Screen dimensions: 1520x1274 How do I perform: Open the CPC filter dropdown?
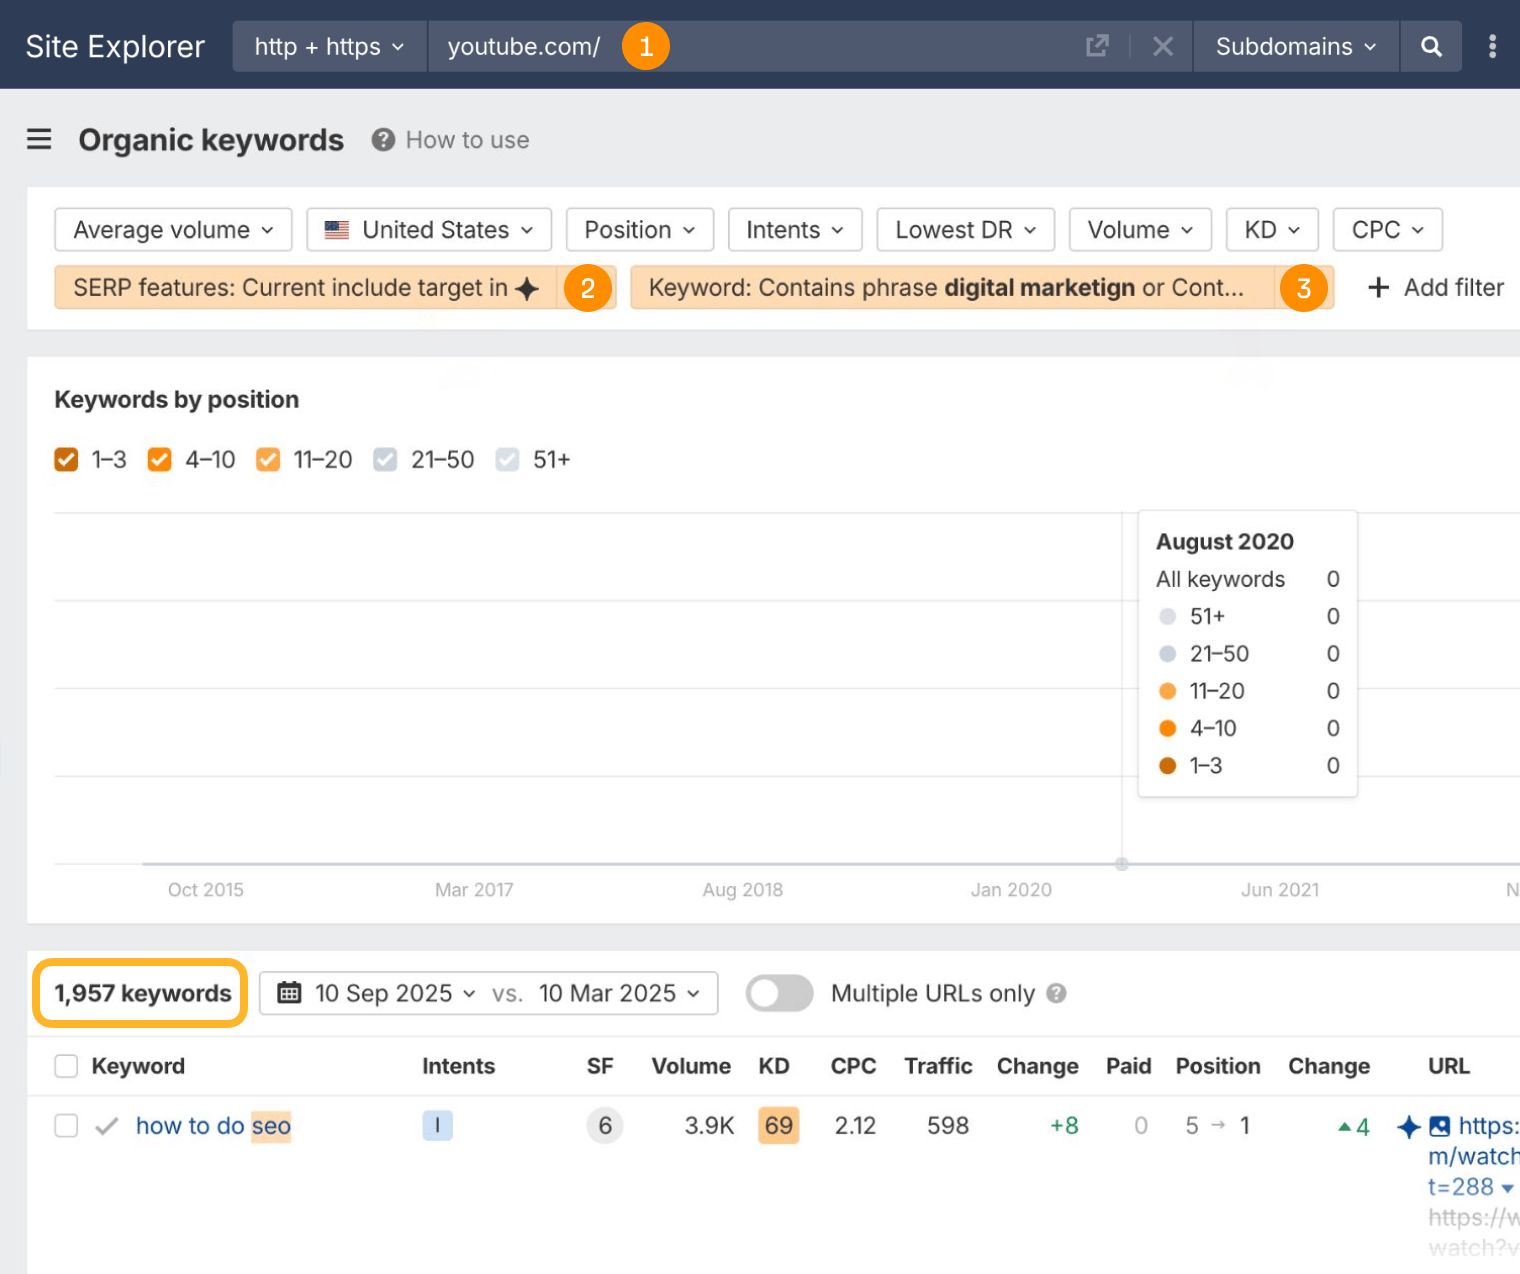[x=1388, y=230]
